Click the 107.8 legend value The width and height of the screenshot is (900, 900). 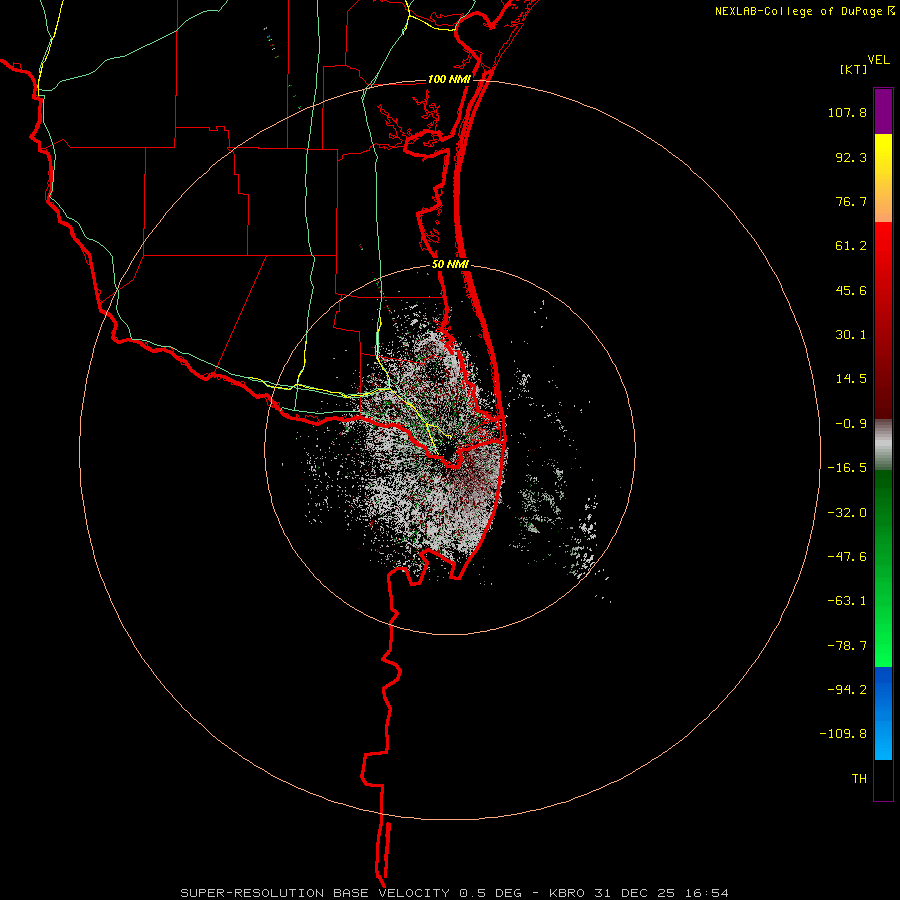[x=847, y=112]
